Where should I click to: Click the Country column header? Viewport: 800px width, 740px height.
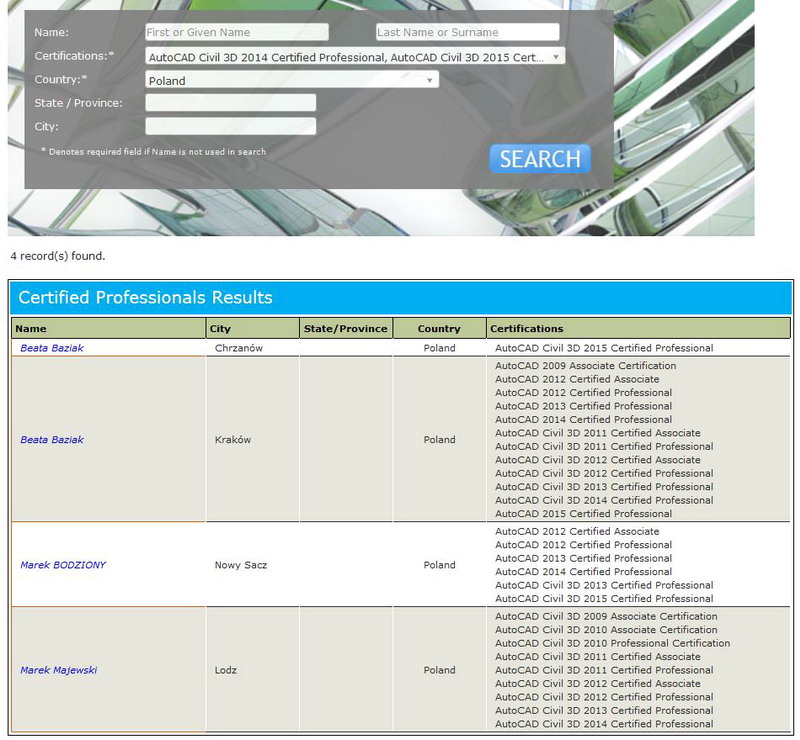tap(439, 329)
